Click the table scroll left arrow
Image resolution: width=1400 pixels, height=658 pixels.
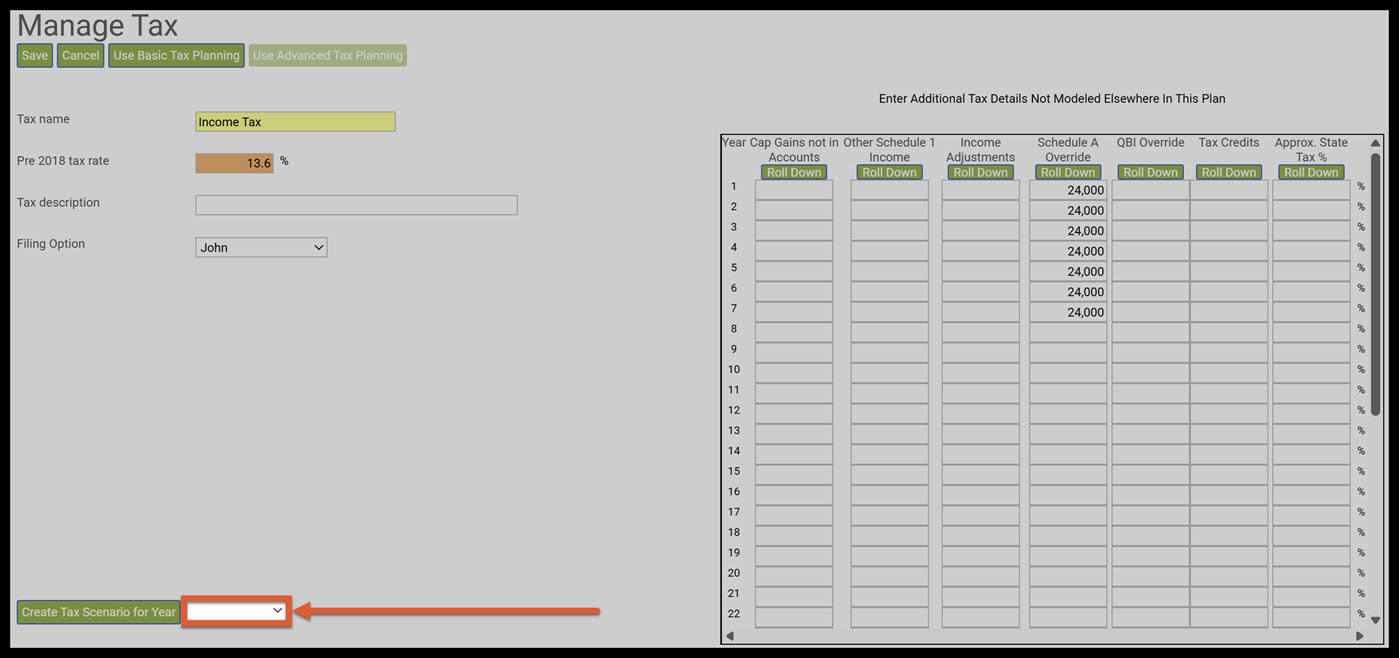(x=729, y=636)
